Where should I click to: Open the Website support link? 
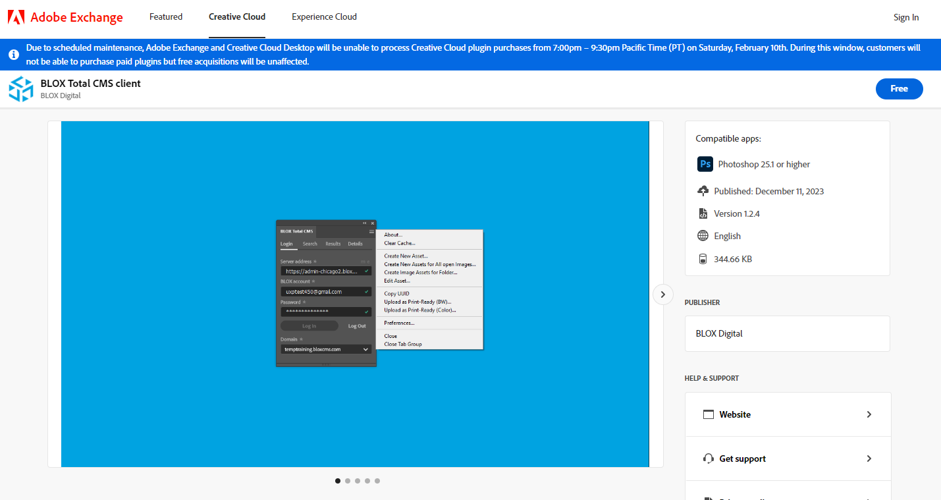(x=787, y=415)
